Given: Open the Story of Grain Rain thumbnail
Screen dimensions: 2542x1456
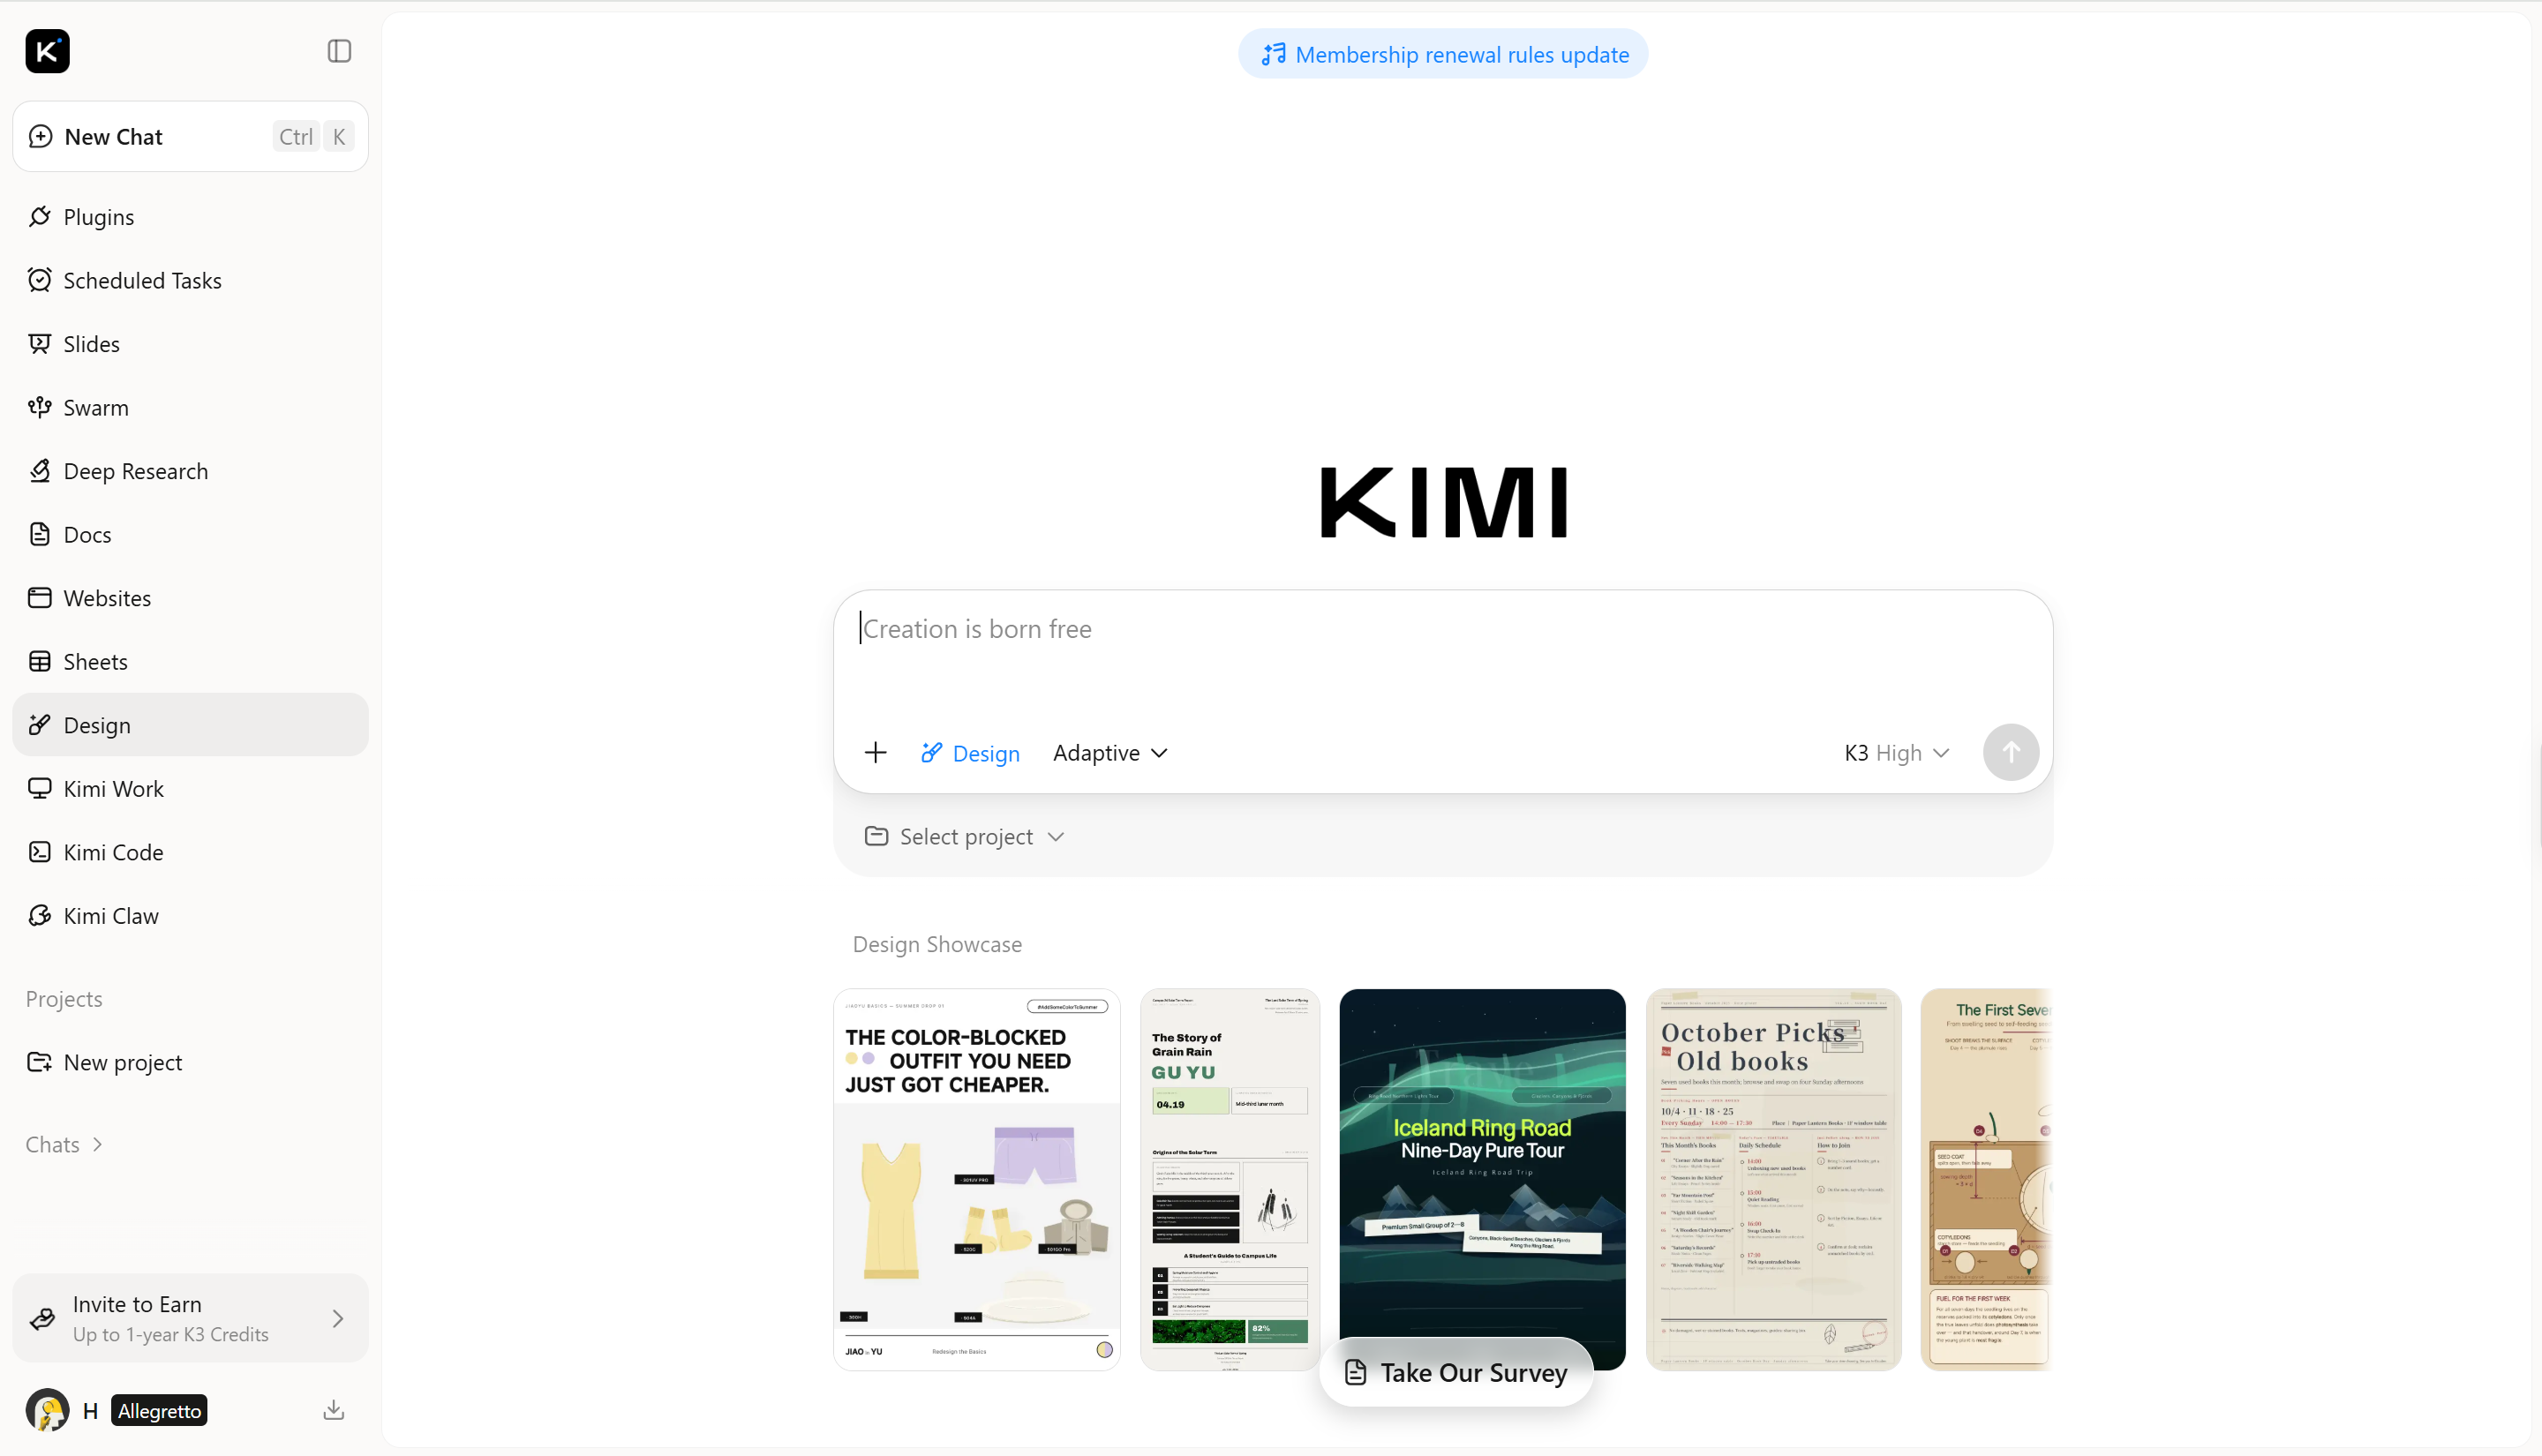Looking at the screenshot, I should [x=1230, y=1179].
